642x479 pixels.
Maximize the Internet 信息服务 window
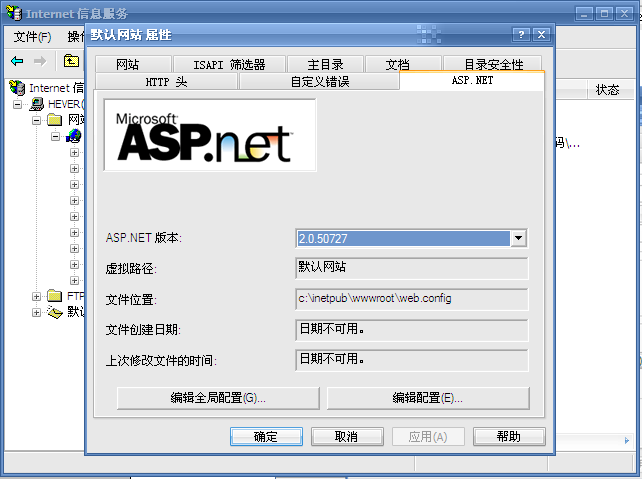pyautogui.click(x=604, y=14)
